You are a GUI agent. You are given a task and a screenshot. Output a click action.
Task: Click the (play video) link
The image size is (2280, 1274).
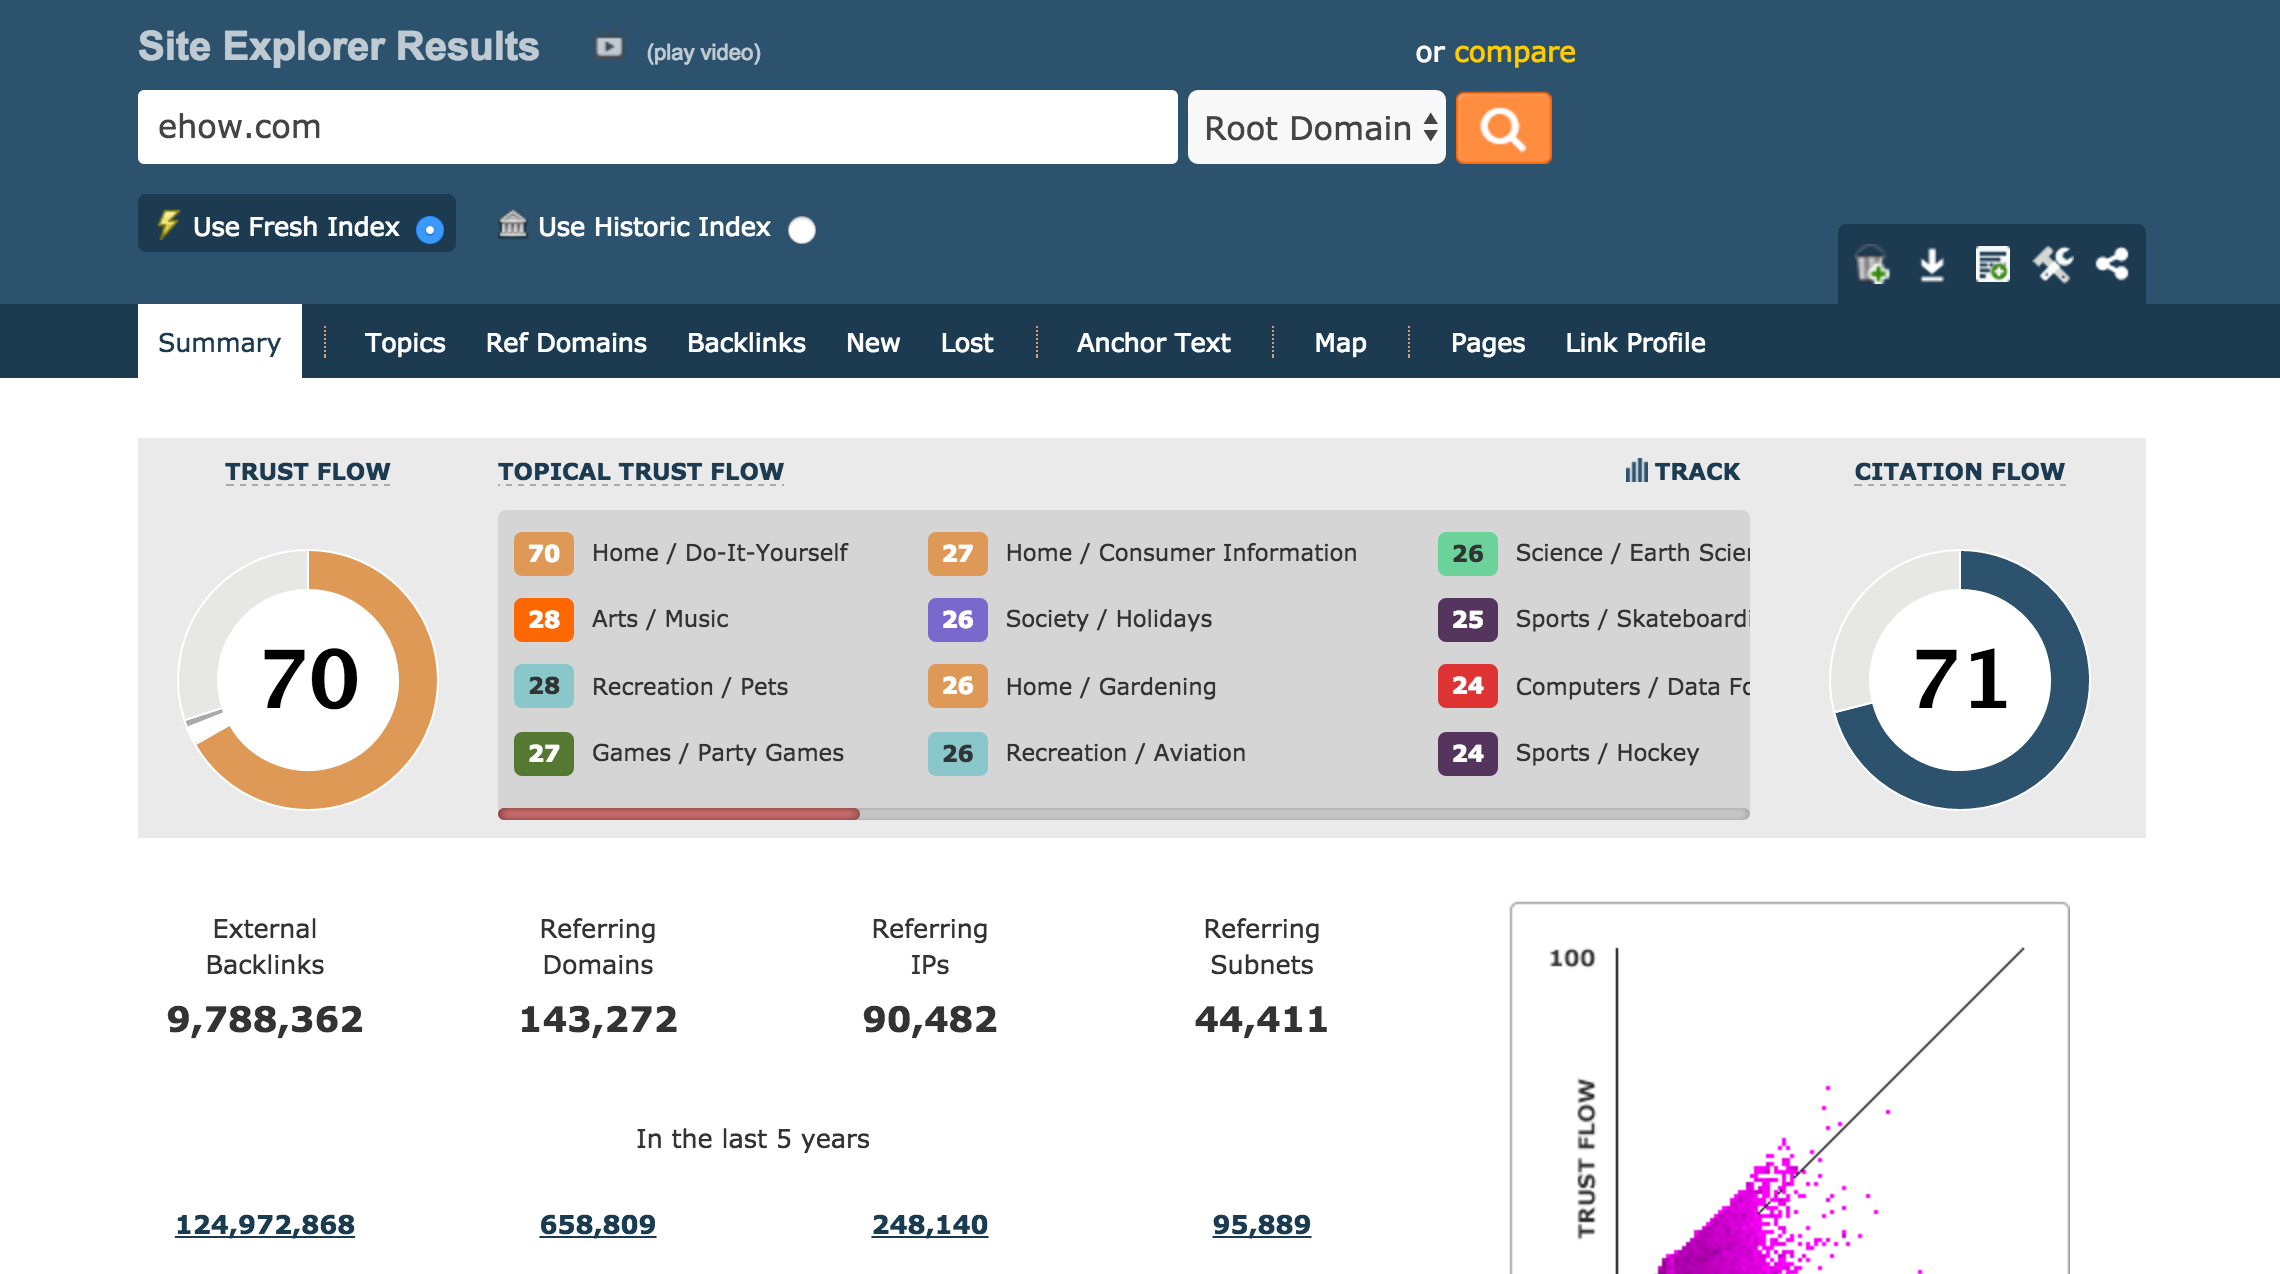703,52
